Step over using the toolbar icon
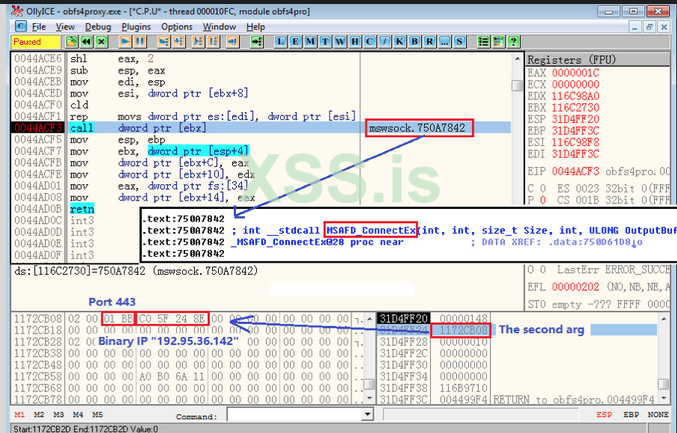 (x=179, y=42)
